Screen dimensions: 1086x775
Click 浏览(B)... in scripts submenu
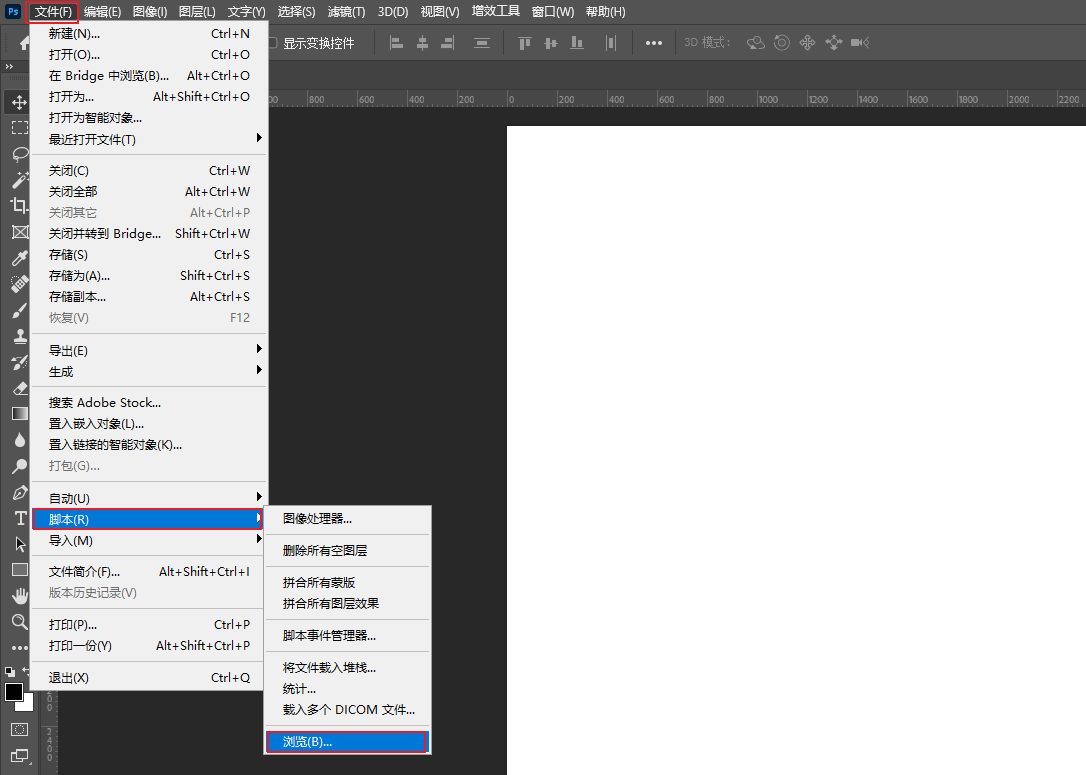pyautogui.click(x=346, y=742)
